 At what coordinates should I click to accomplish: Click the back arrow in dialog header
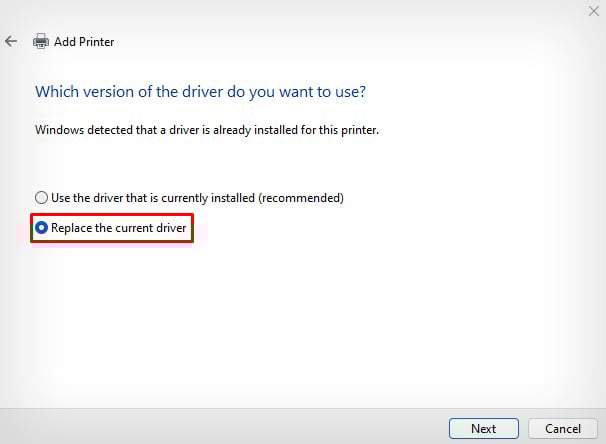click(x=11, y=41)
